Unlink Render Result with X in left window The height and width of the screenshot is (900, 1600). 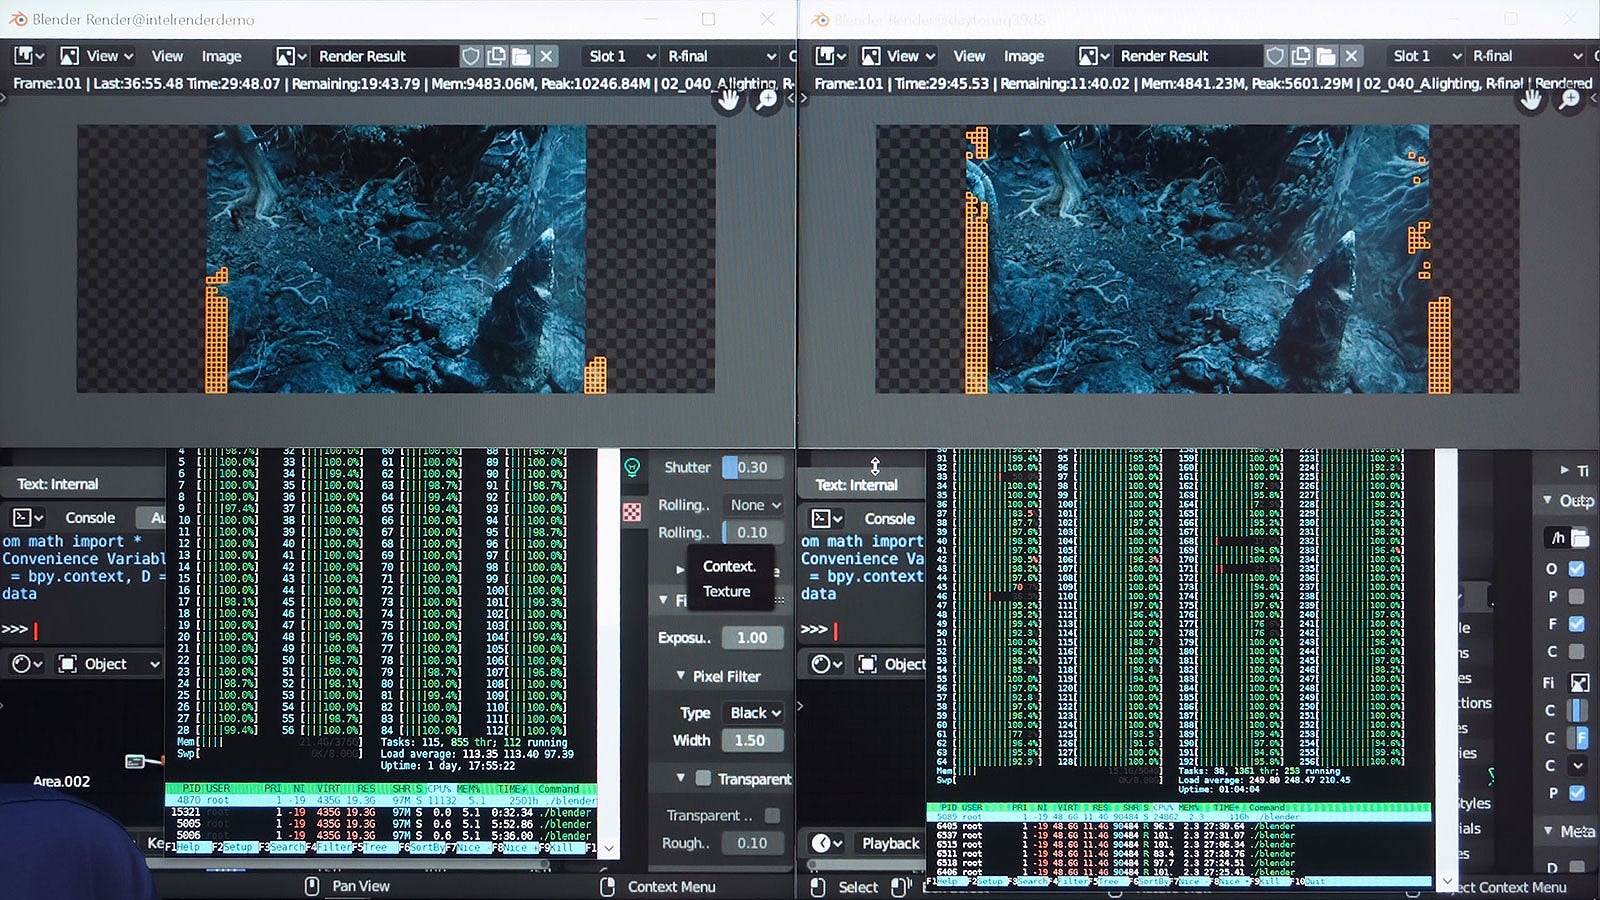point(546,56)
